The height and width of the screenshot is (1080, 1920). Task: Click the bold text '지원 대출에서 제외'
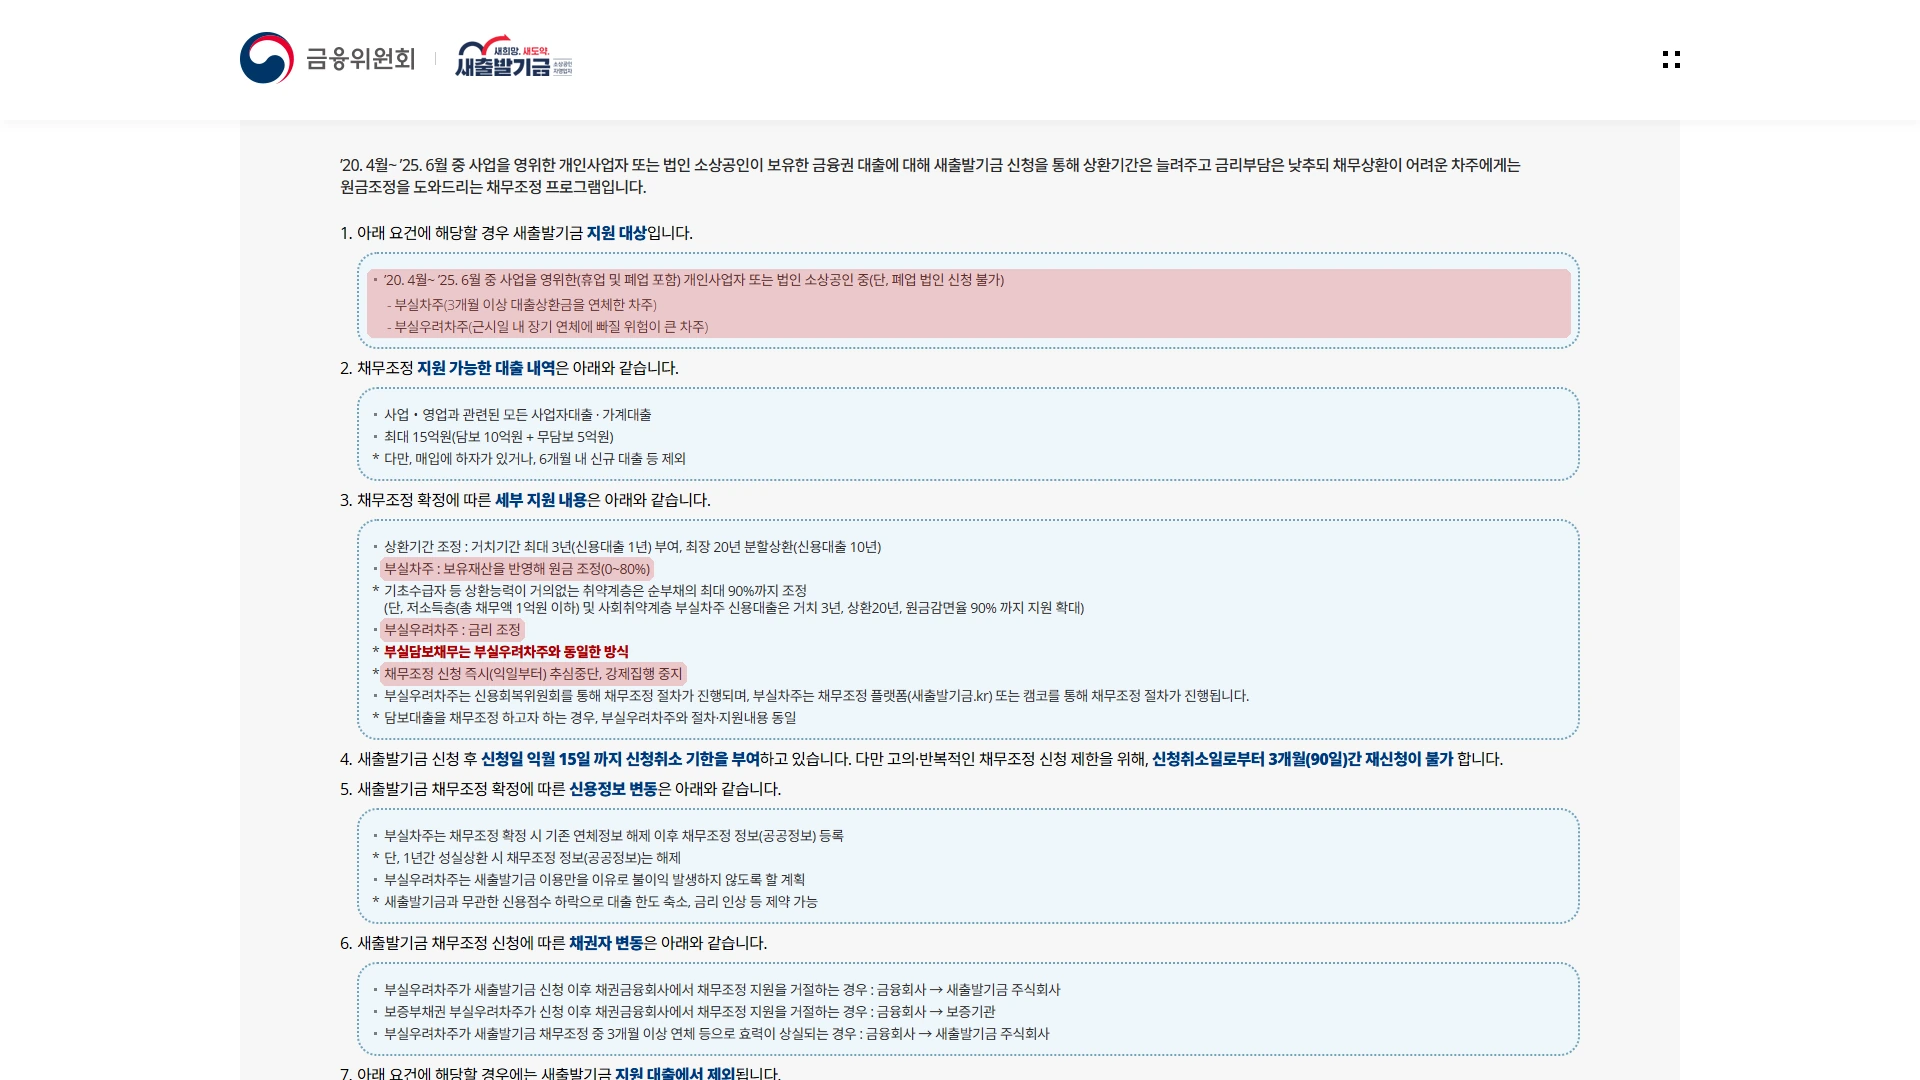tap(675, 1073)
